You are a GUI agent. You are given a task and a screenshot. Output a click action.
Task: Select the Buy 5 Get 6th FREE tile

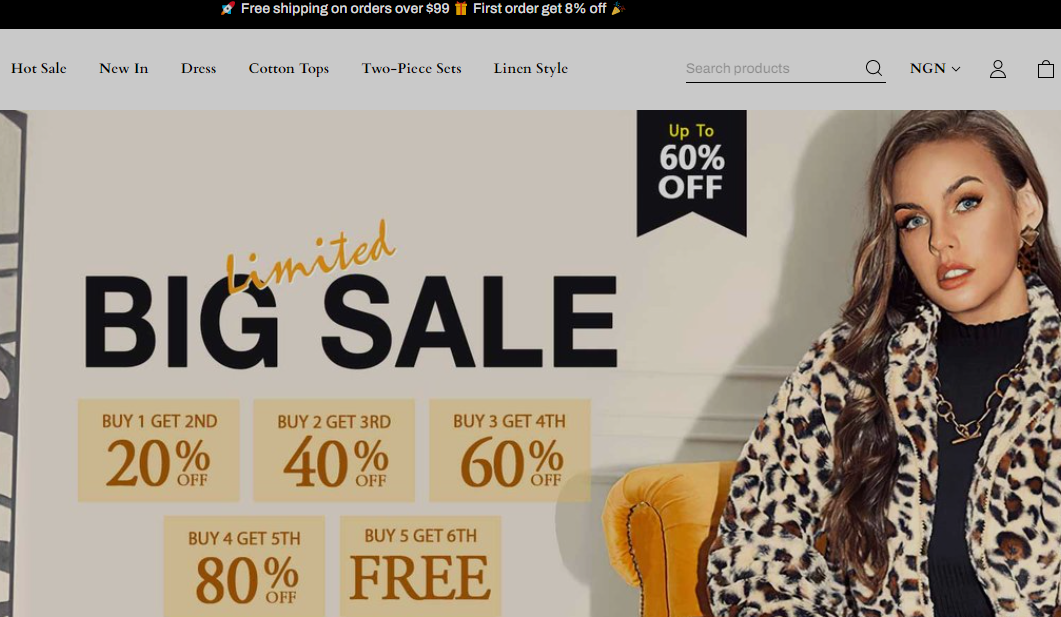420,567
